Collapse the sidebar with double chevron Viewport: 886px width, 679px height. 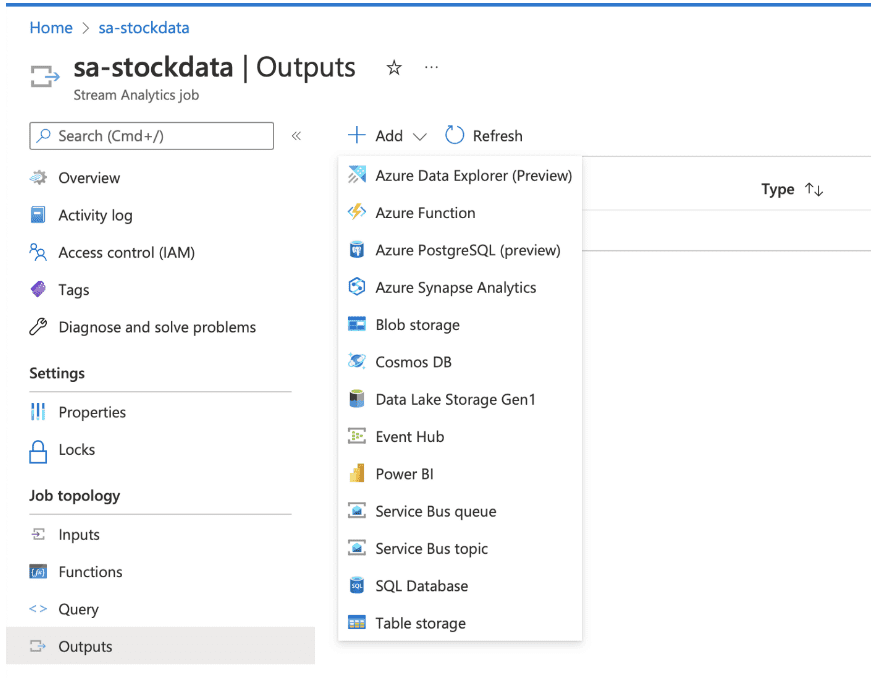pyautogui.click(x=296, y=136)
